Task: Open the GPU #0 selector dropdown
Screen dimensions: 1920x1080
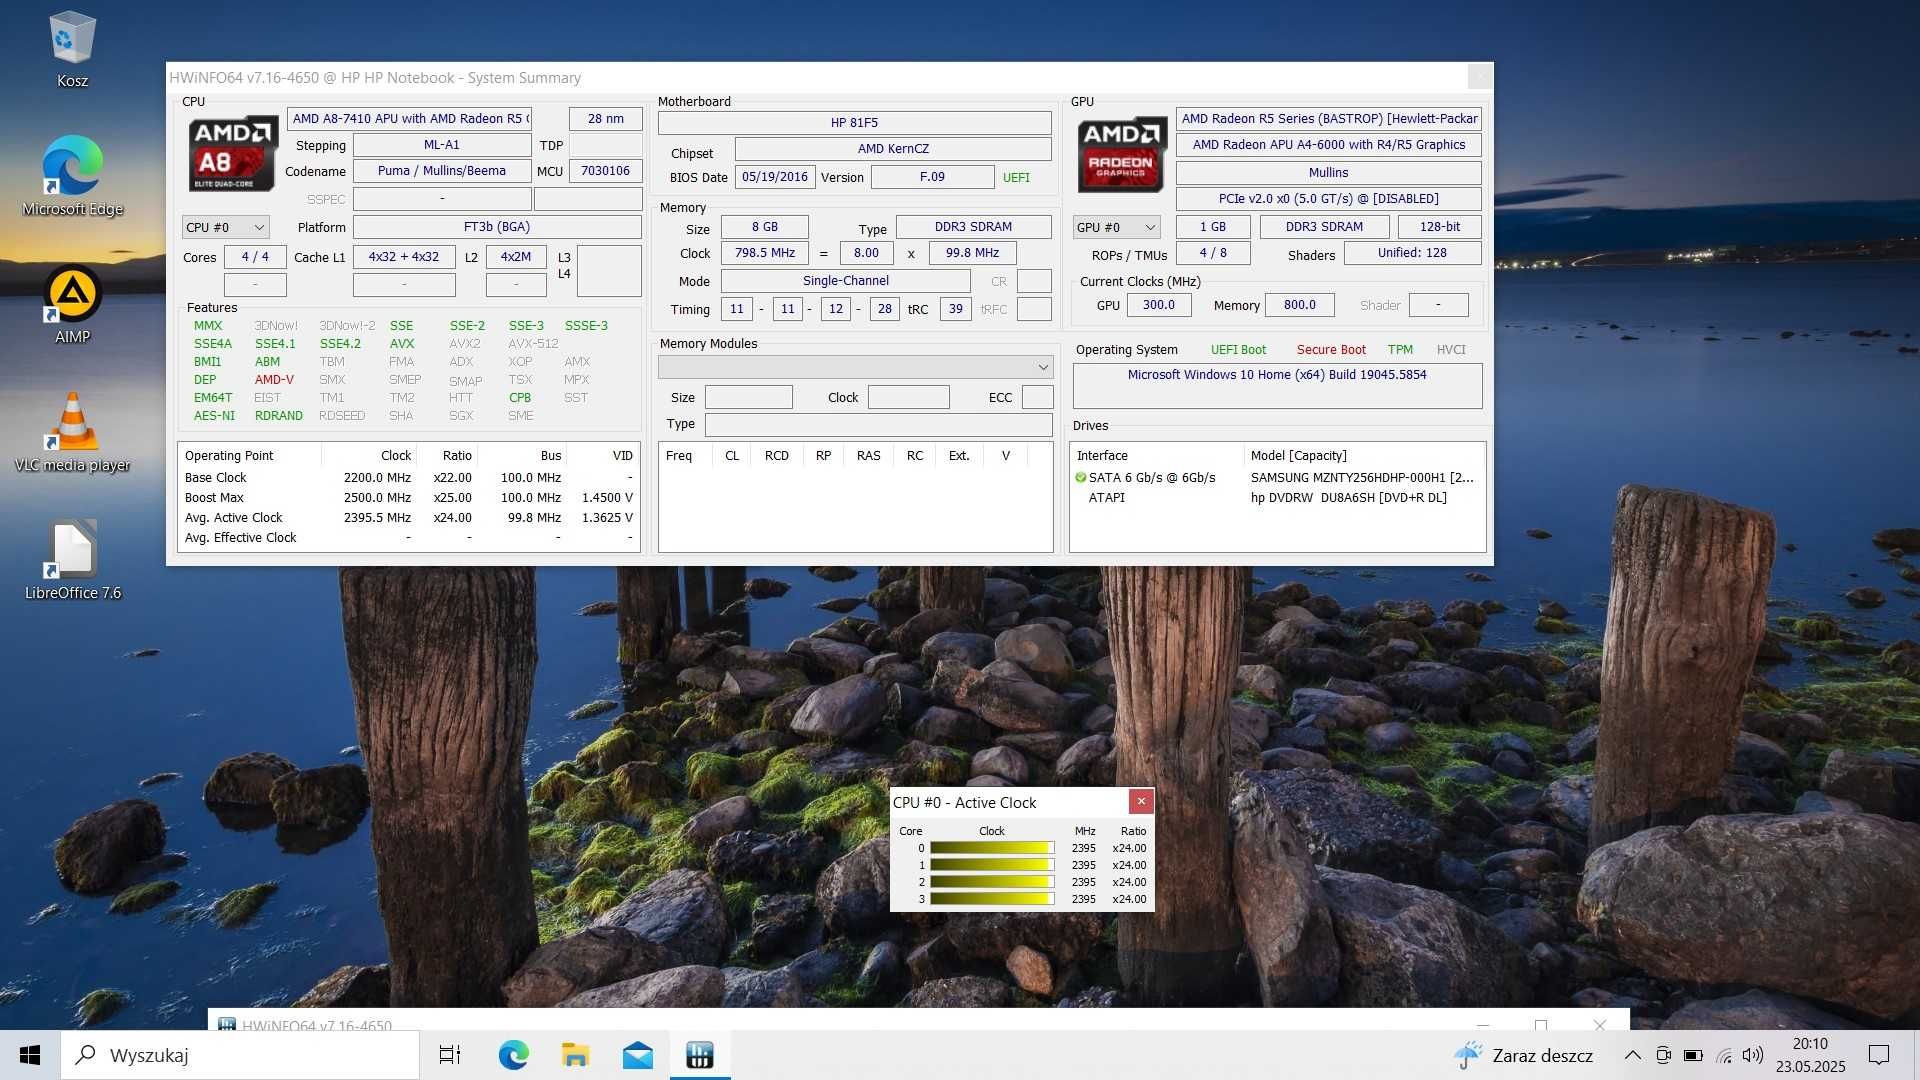Action: (x=1116, y=228)
